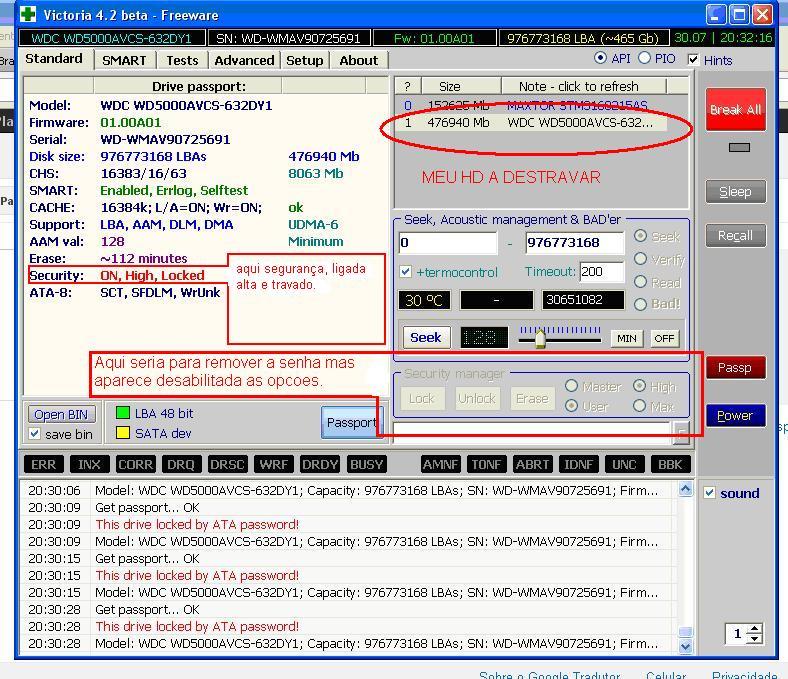This screenshot has width=788, height=679.
Task: Select the Master password radio
Action: pyautogui.click(x=571, y=386)
